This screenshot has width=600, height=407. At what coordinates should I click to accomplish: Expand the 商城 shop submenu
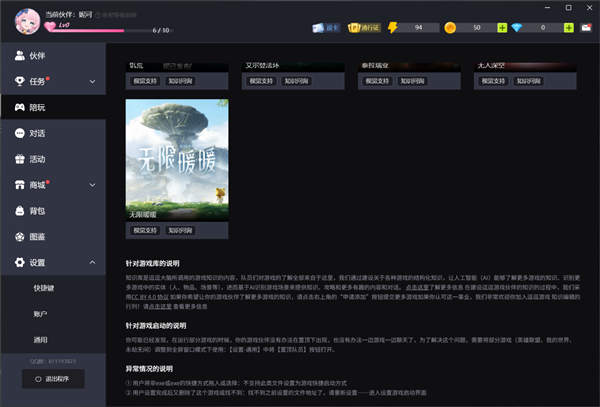(92, 185)
